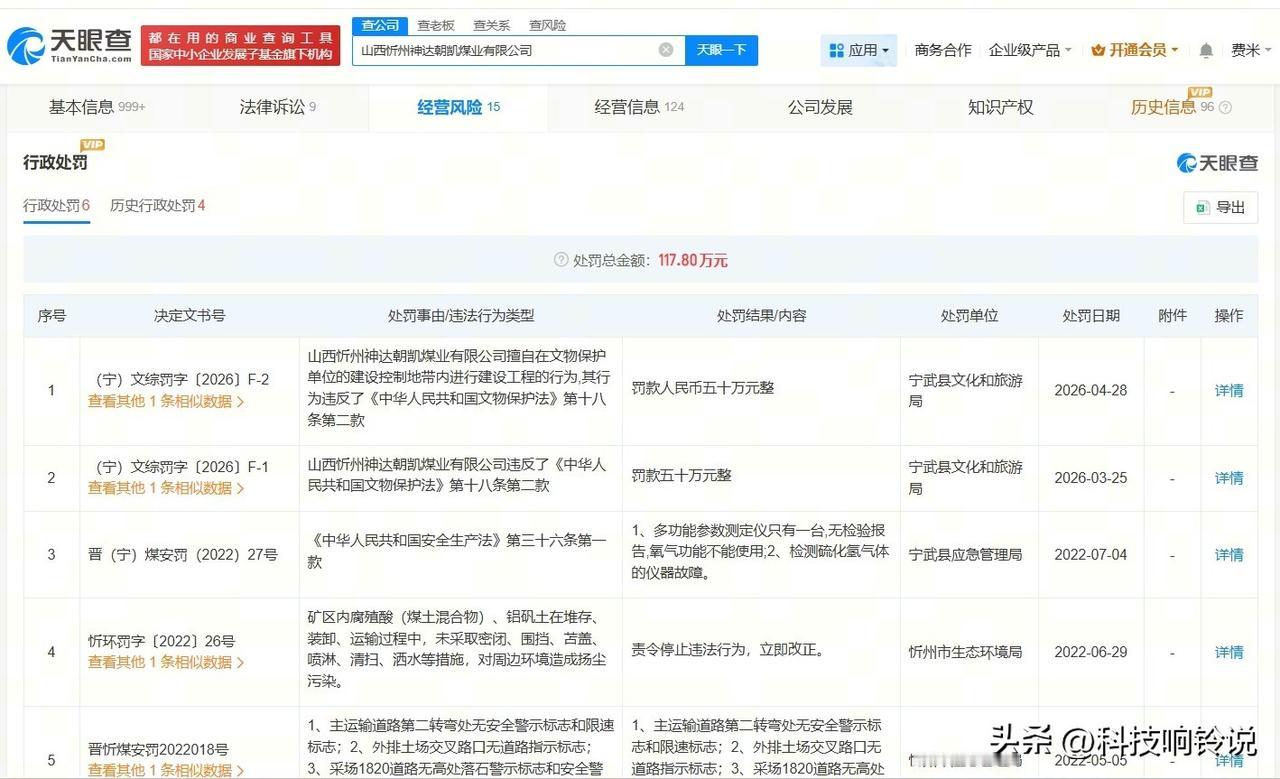Viewport: 1280px width, 779px height.
Task: Open the 历史信息 tab
Action: (x=1163, y=107)
